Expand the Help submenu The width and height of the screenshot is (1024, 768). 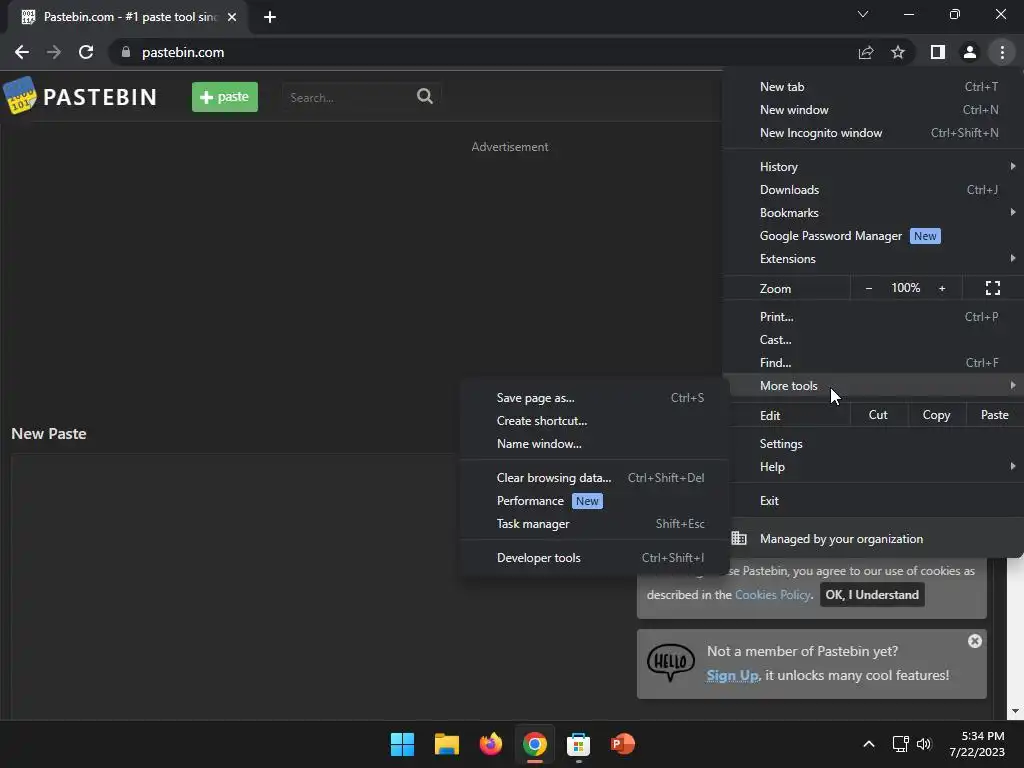pos(873,466)
